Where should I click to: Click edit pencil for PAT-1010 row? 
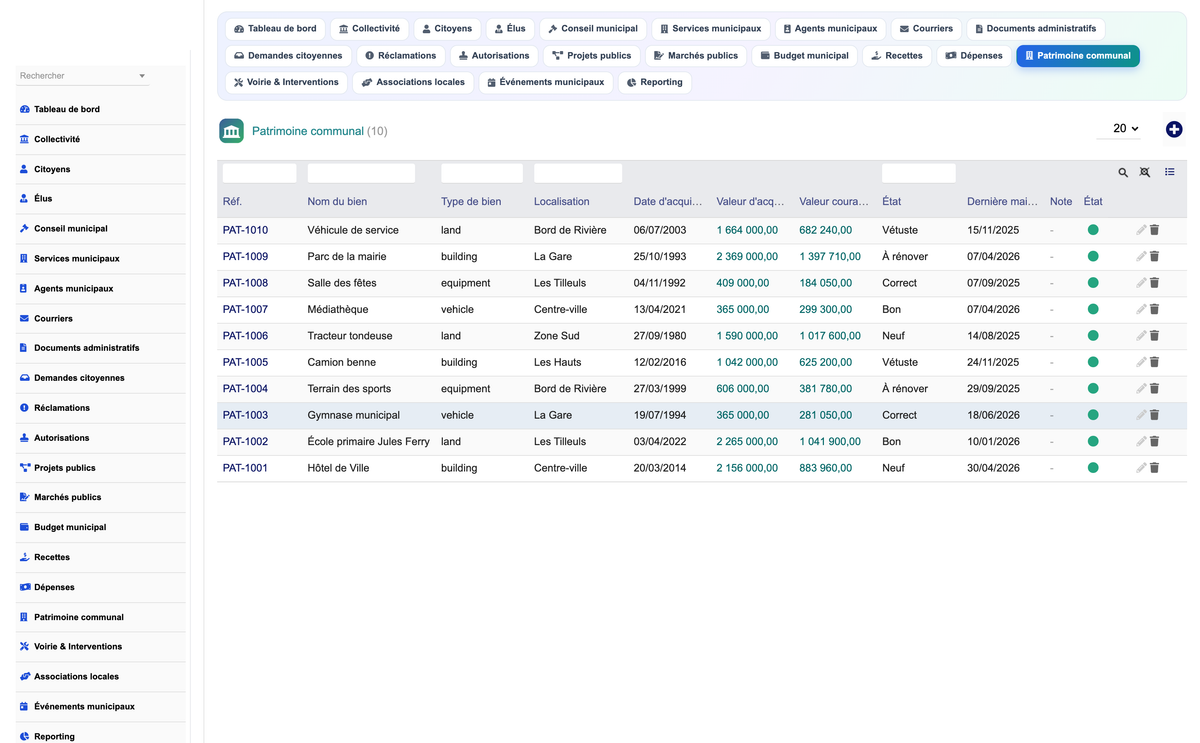tap(1141, 230)
